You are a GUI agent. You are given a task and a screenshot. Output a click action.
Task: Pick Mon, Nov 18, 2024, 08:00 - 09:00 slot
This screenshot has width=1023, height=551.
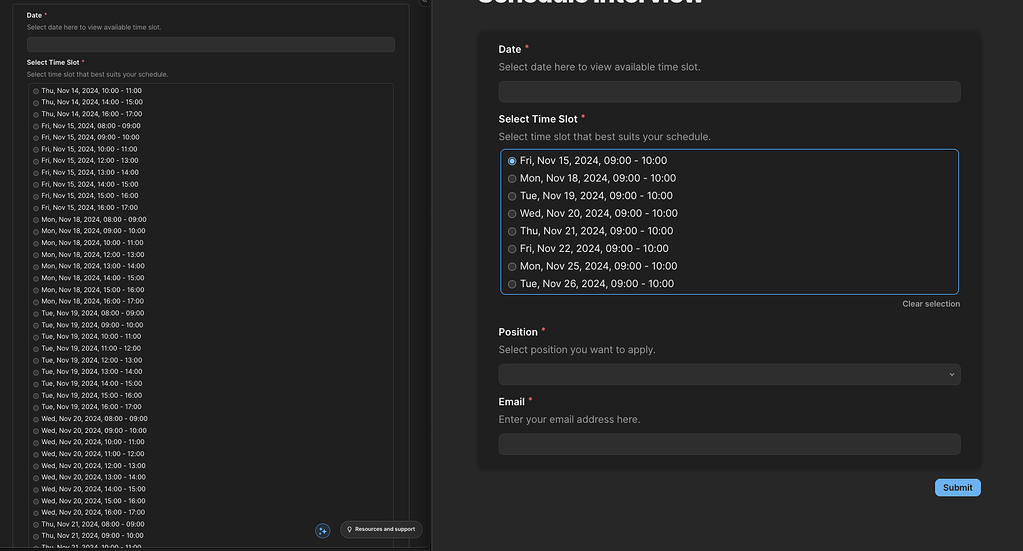(36, 220)
